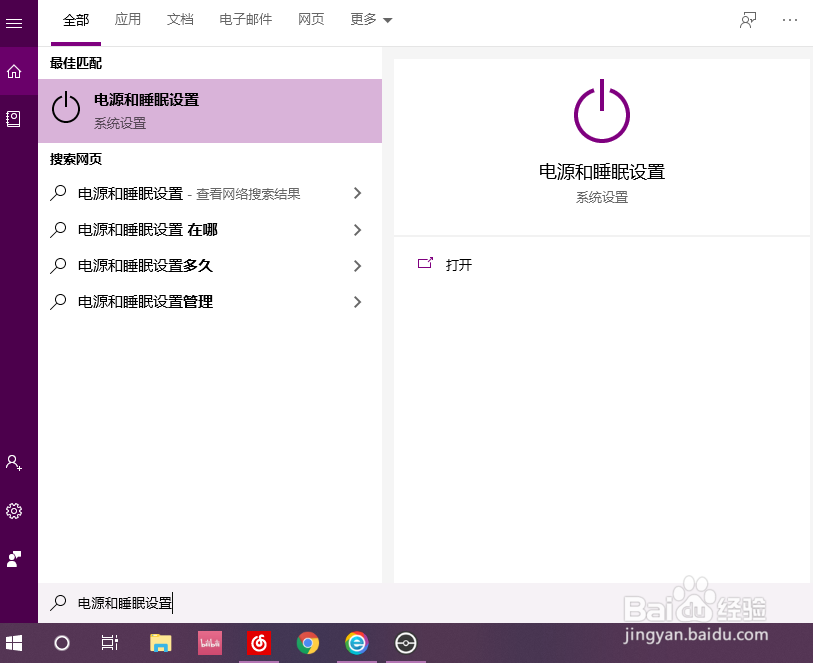Expand the hamburger menu in the sidebar

(x=14, y=23)
